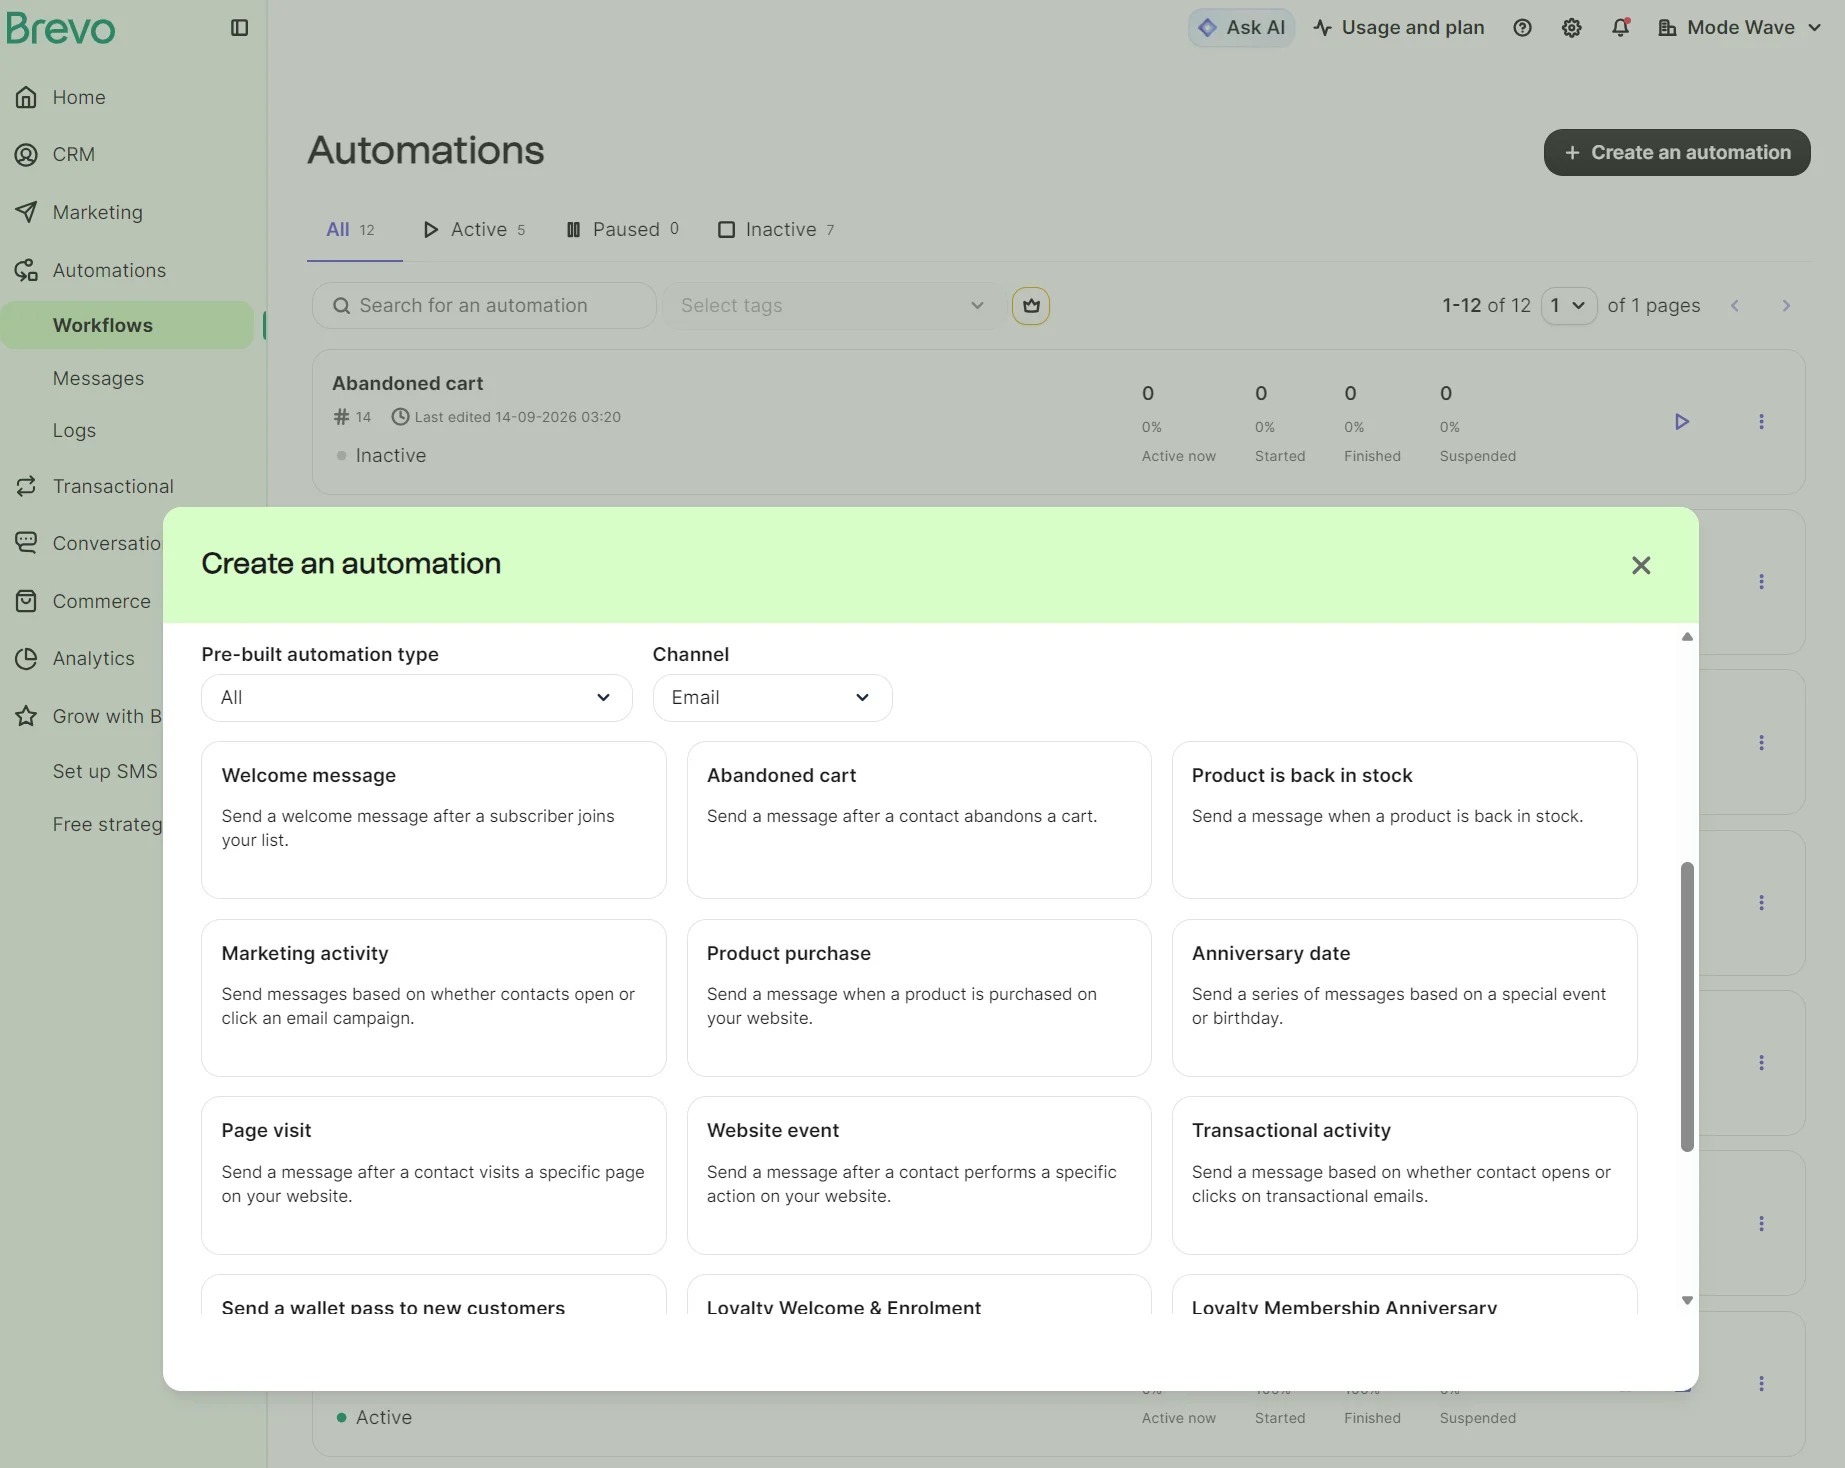Focus the Search for an automation field
The height and width of the screenshot is (1468, 1845).
coord(484,306)
